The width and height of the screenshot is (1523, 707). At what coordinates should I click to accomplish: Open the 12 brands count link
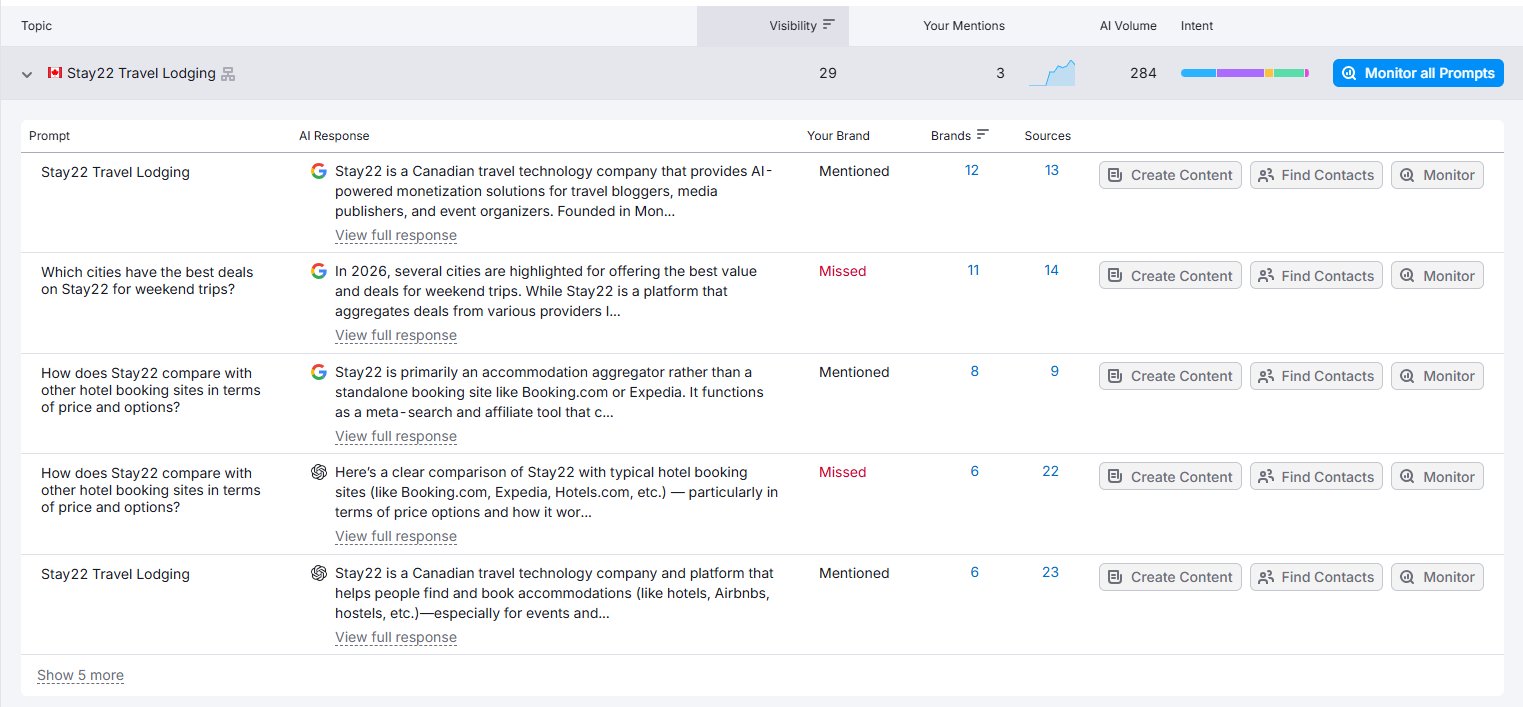tap(972, 170)
